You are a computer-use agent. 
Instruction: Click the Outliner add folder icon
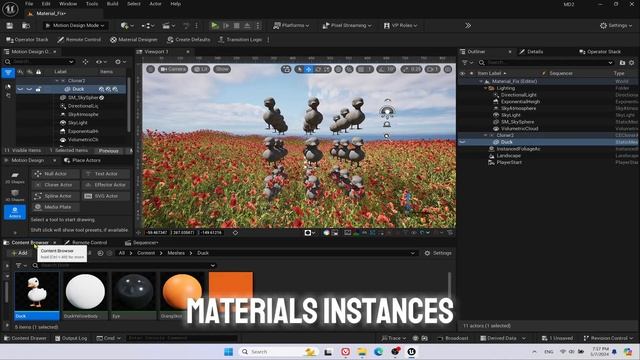tap(622, 62)
